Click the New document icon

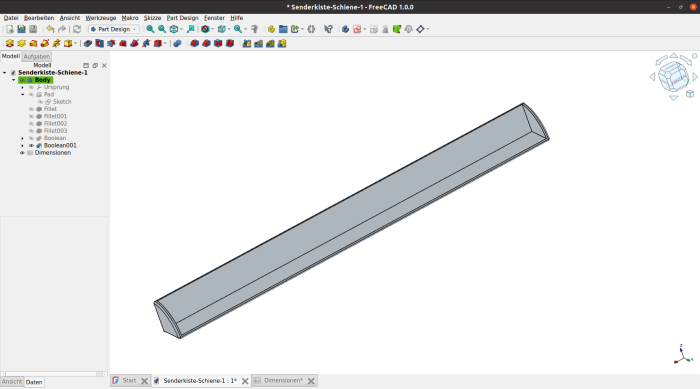pos(10,29)
